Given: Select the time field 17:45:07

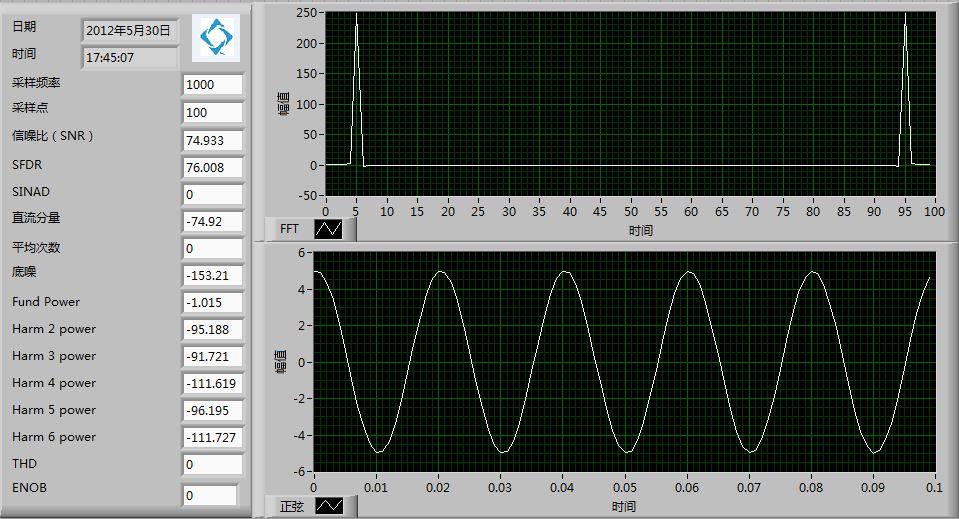Looking at the screenshot, I should [x=130, y=57].
